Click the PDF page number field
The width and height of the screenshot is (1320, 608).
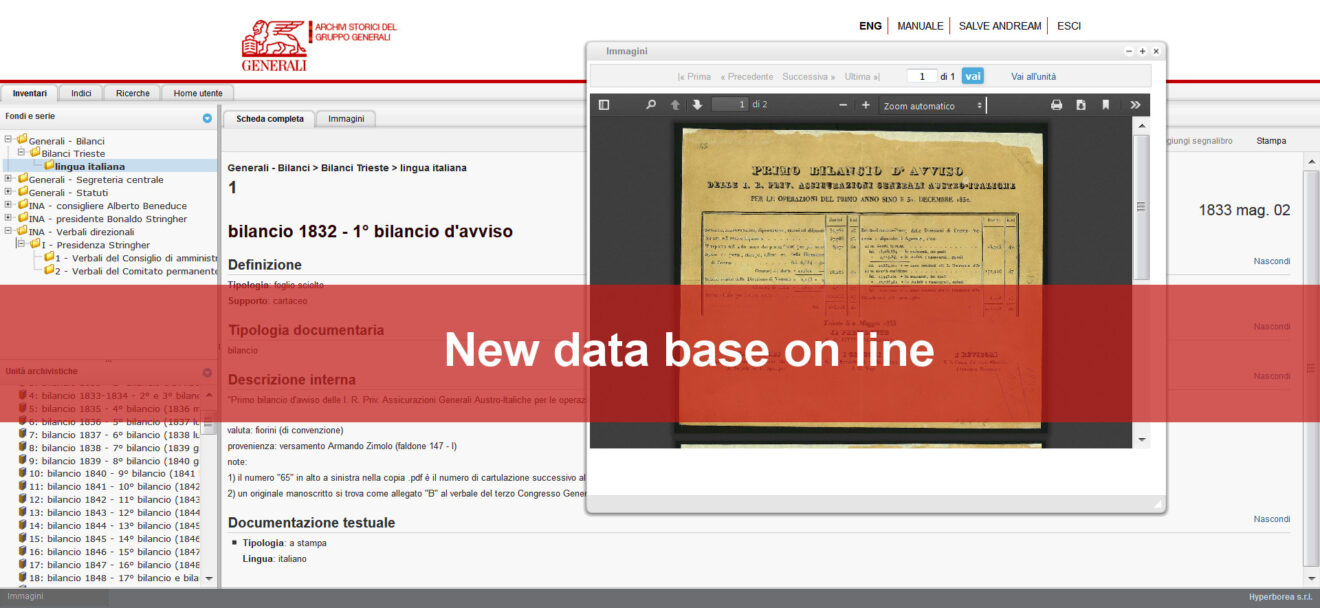(x=729, y=105)
